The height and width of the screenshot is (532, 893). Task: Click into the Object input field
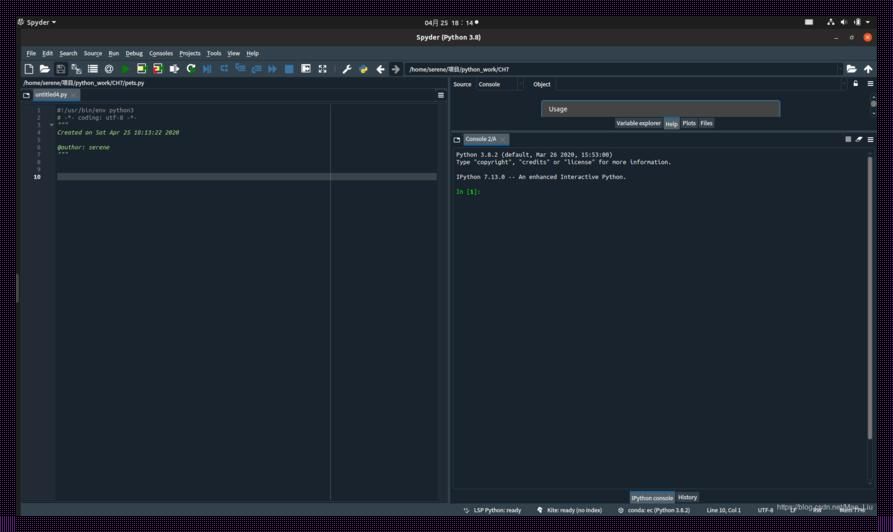tap(700, 84)
